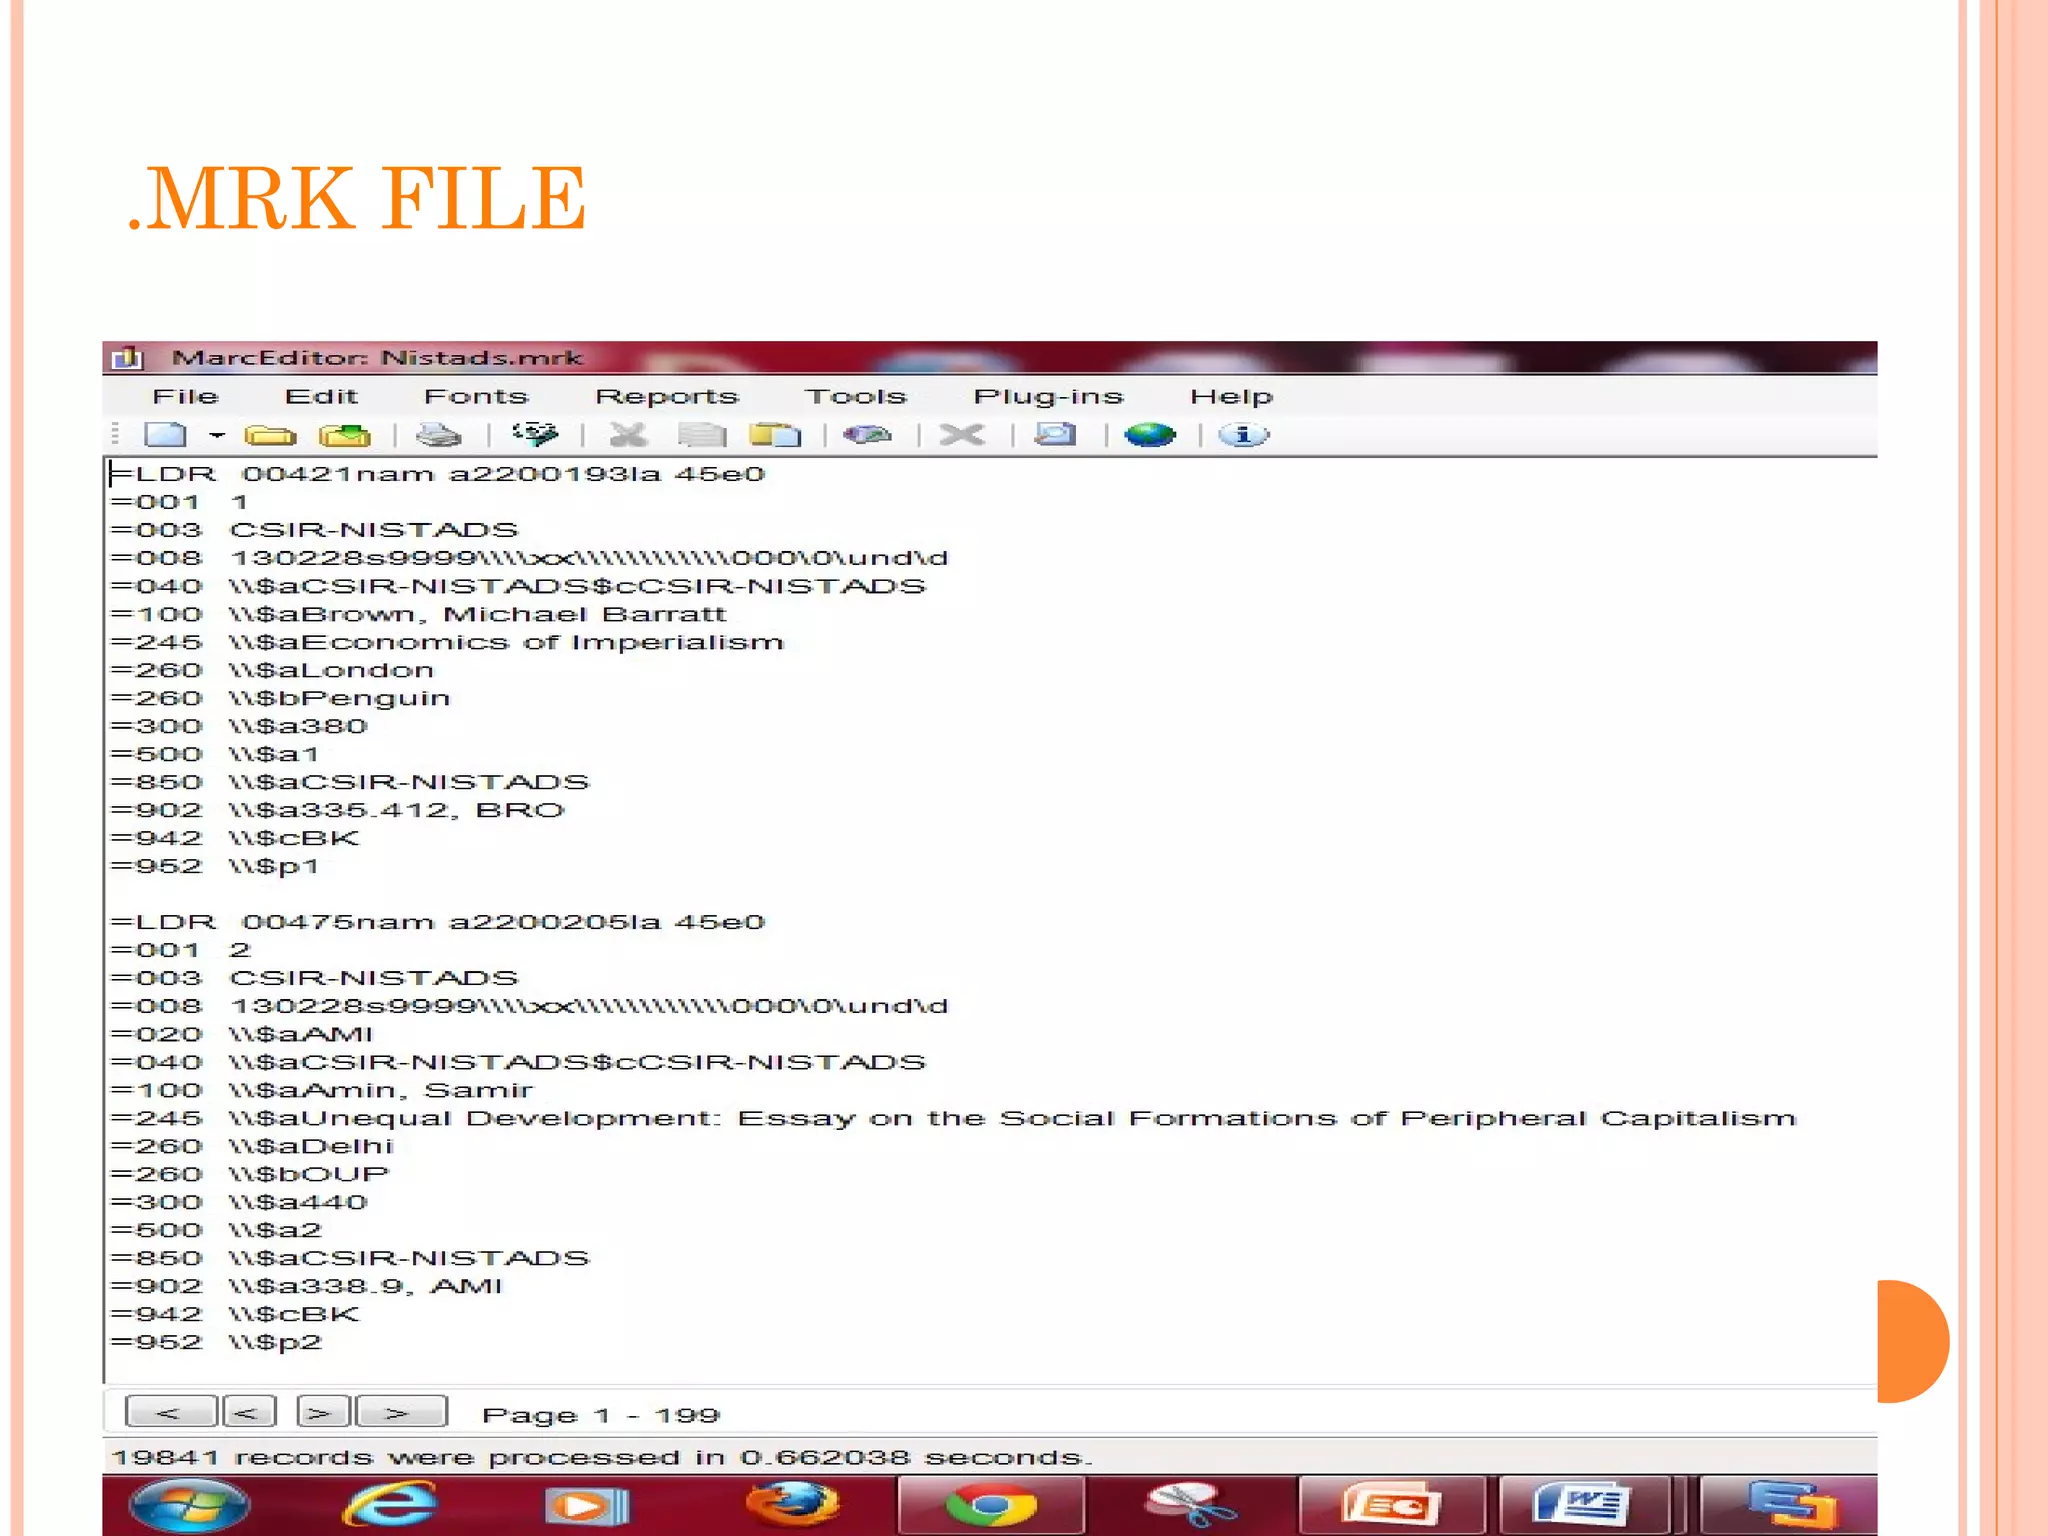The image size is (2048, 1536).
Task: Click line '=300 \\$a440'
Action: point(239,1202)
